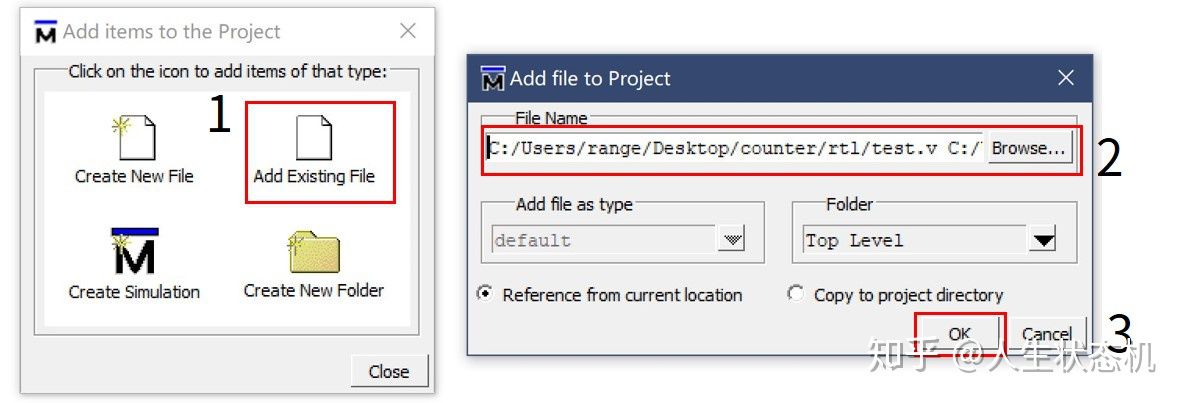Open the Folder dropdown arrow
Screen dimensions: 1186x403
coord(1044,240)
